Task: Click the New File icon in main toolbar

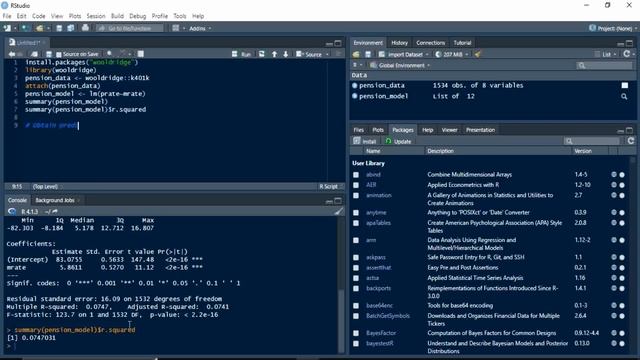Action: point(7,28)
